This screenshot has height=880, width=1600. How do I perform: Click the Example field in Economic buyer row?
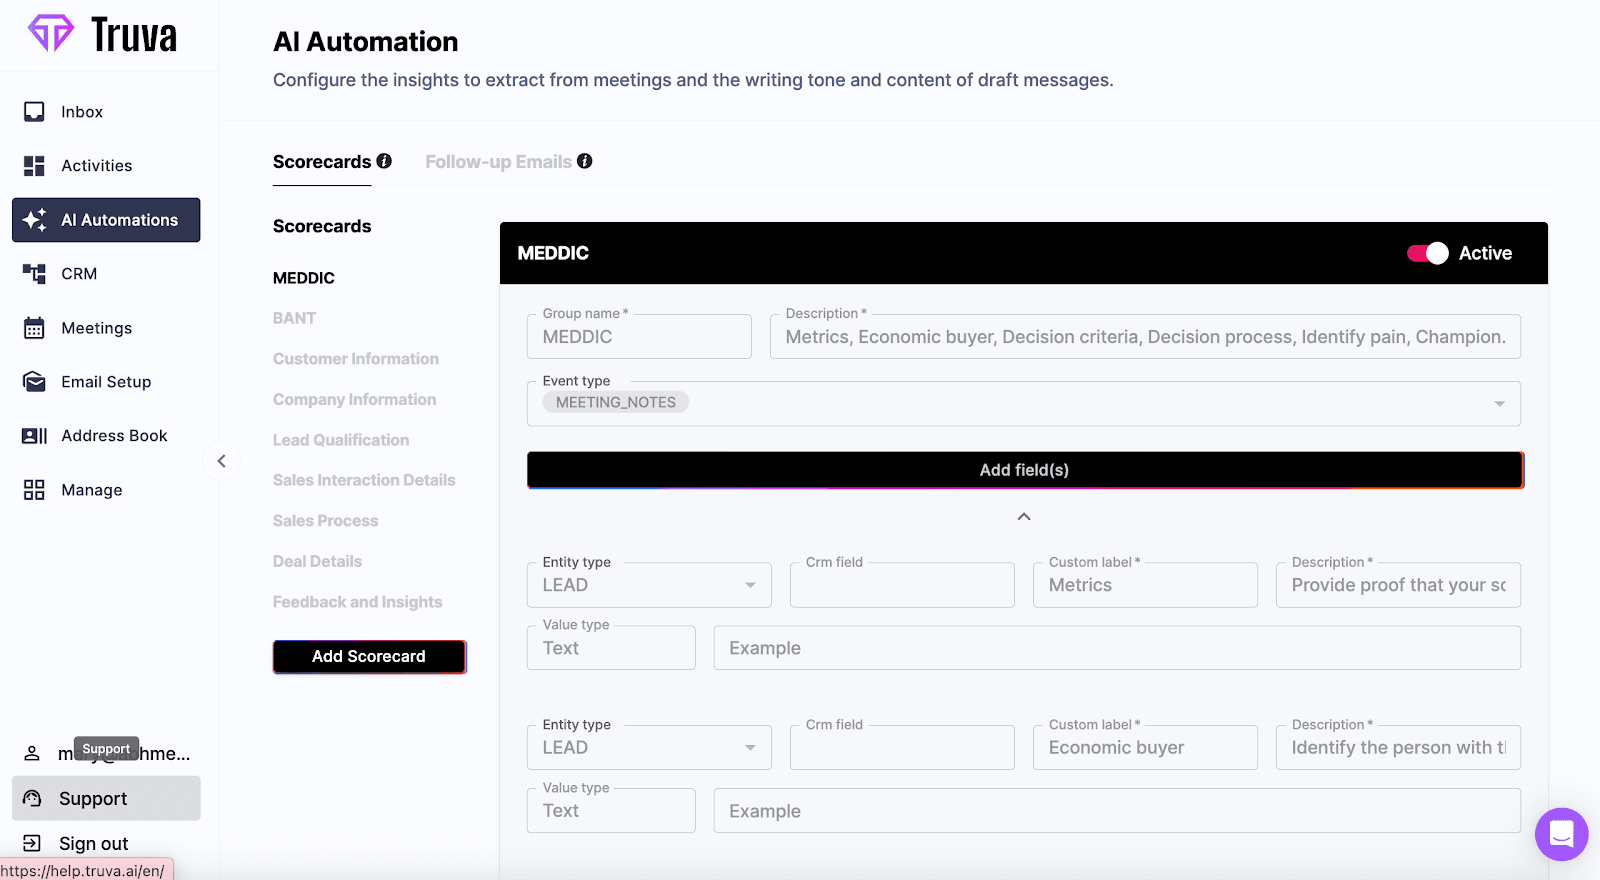[1117, 811]
